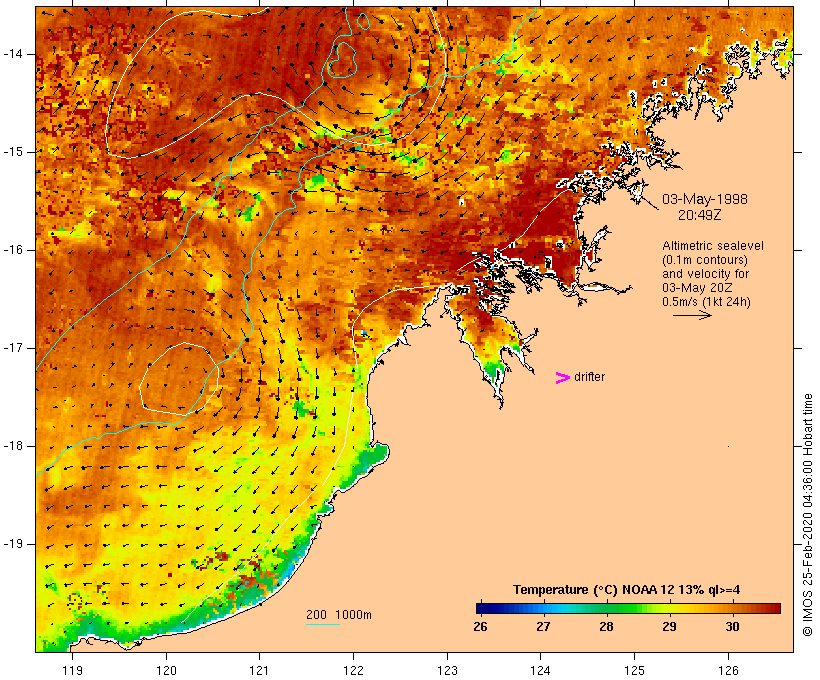This screenshot has width=820, height=680.
Task: Click the magenta drifter legend marker
Action: [562, 378]
